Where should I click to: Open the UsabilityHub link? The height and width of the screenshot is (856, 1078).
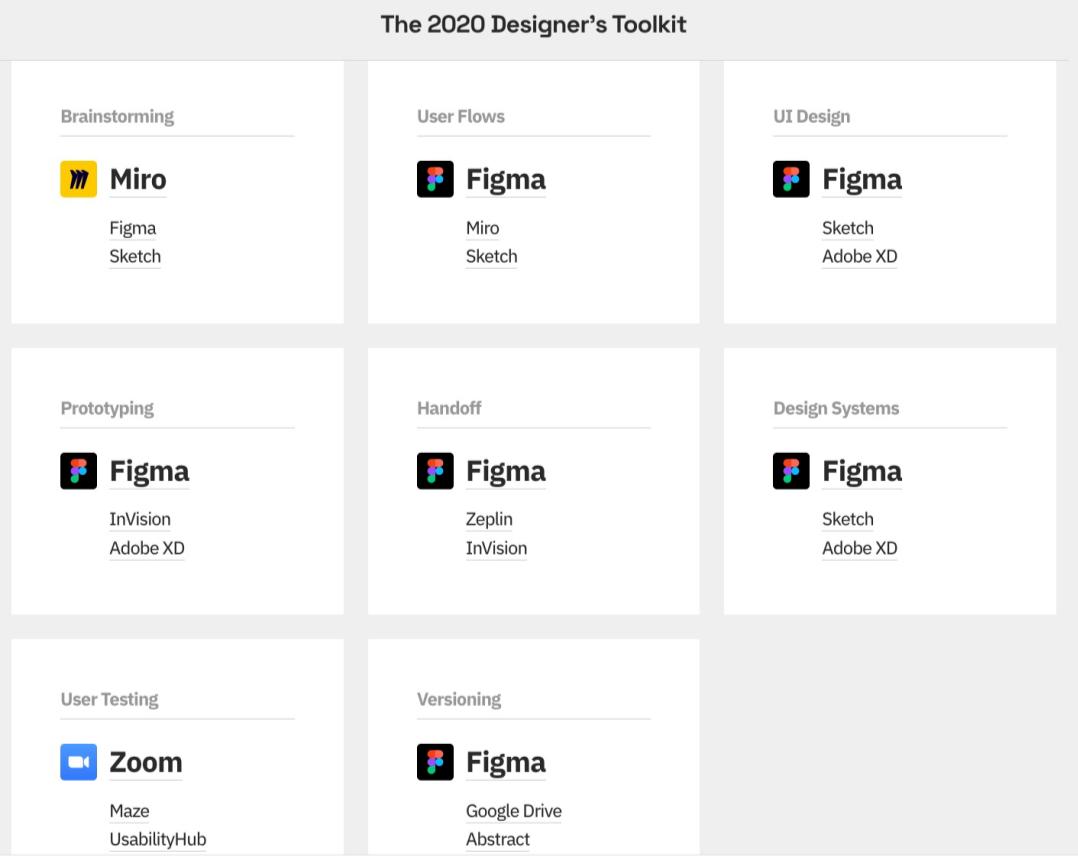(157, 839)
